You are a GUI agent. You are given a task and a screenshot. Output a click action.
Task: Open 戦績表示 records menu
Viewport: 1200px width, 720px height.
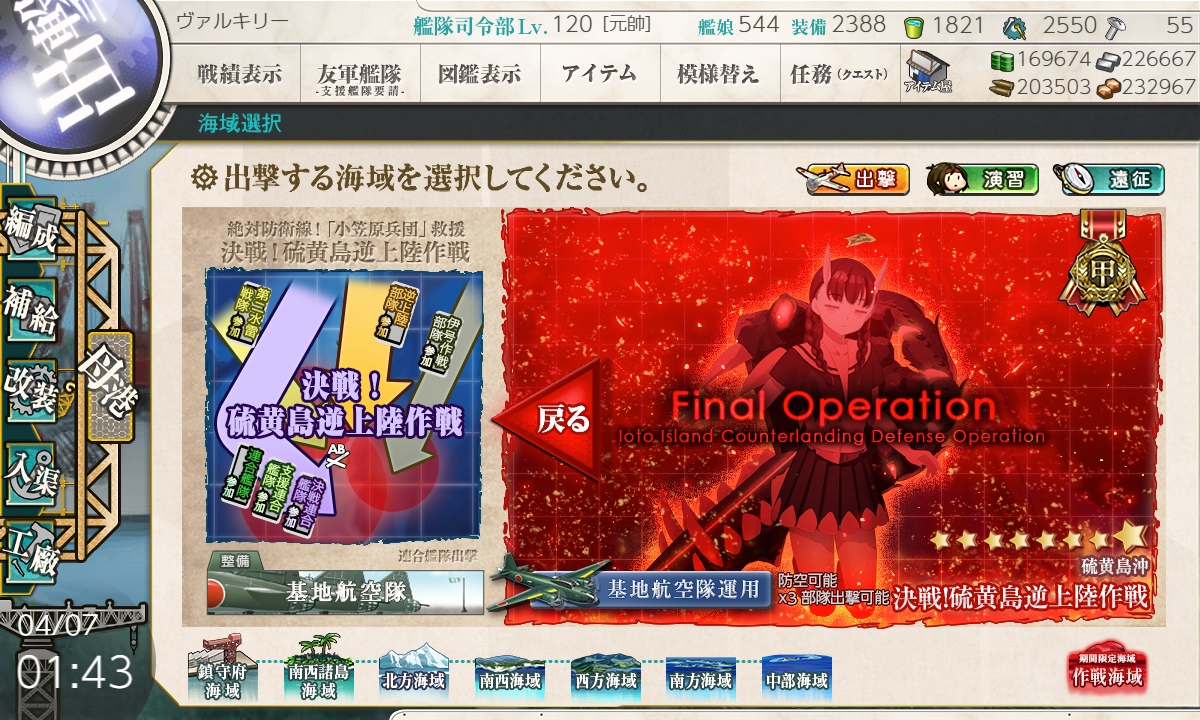239,73
